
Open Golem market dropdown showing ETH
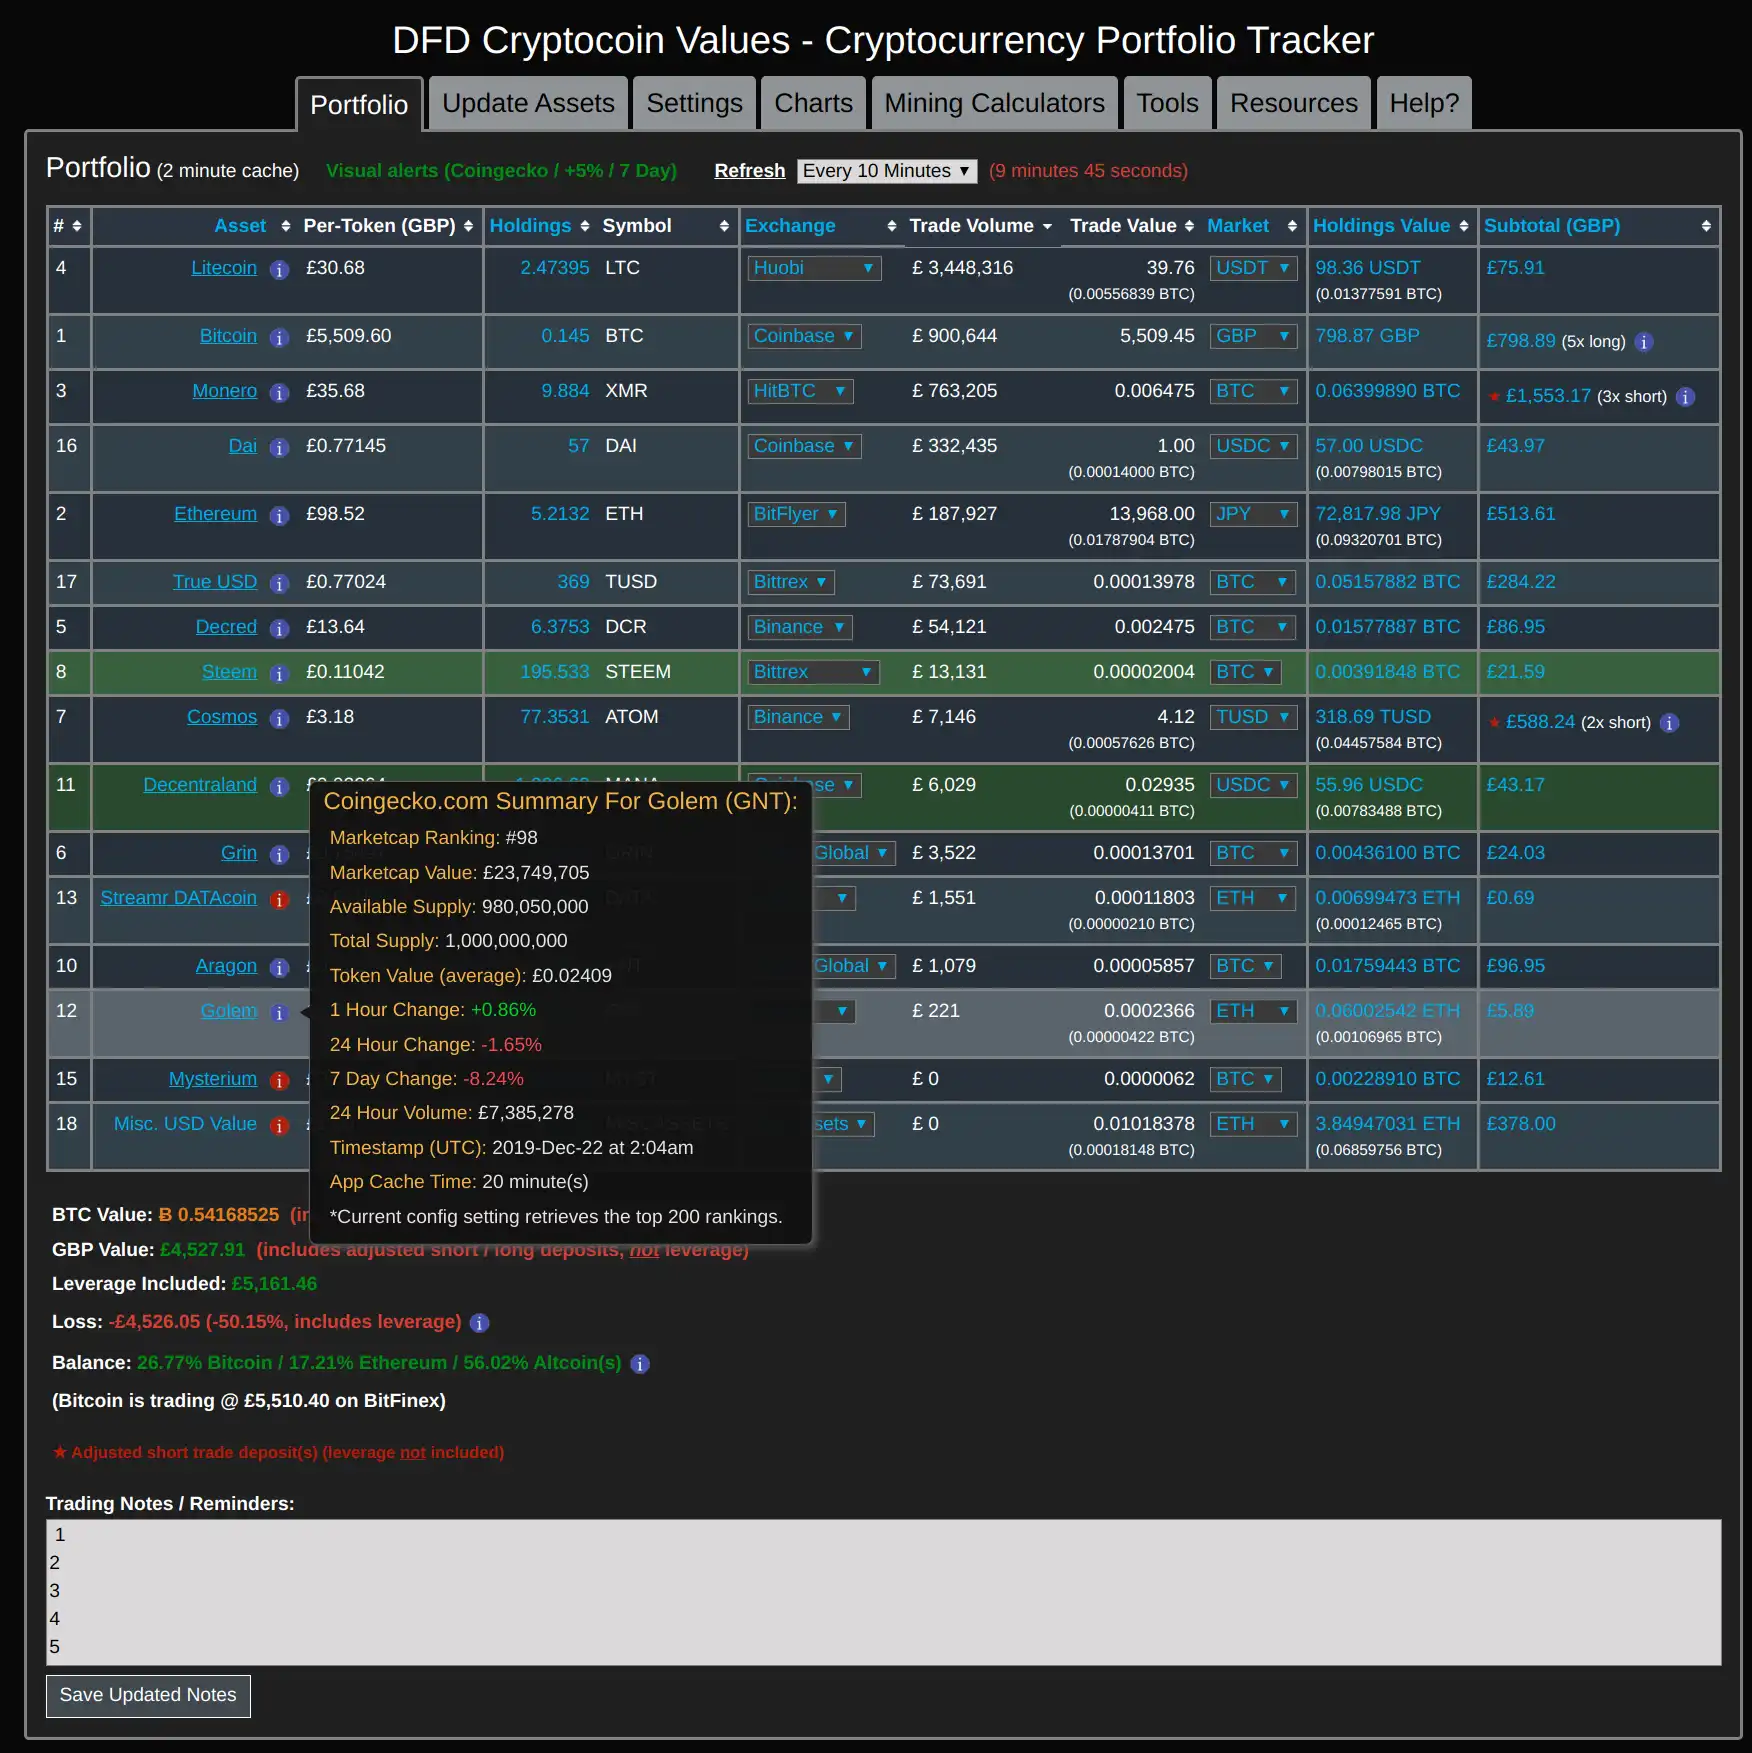1253,1011
